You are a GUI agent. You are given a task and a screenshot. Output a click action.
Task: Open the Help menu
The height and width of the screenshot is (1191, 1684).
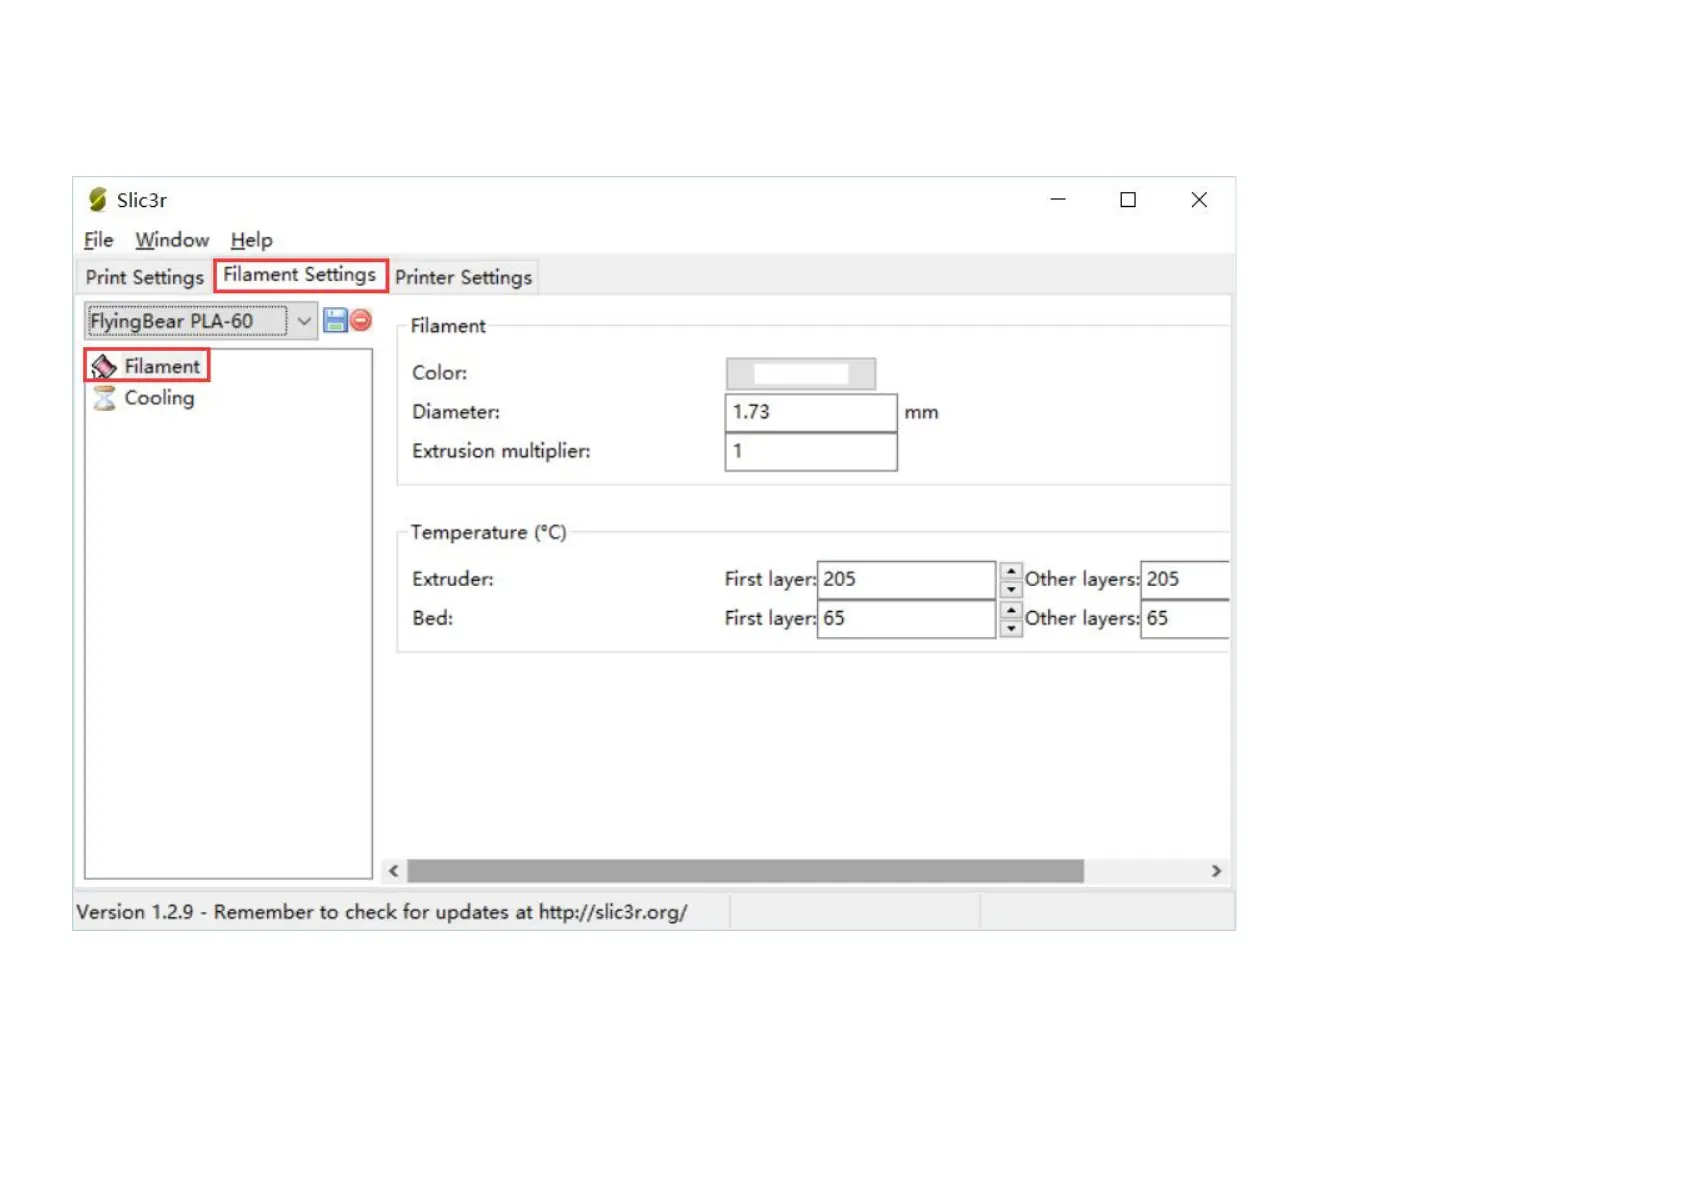click(x=251, y=240)
